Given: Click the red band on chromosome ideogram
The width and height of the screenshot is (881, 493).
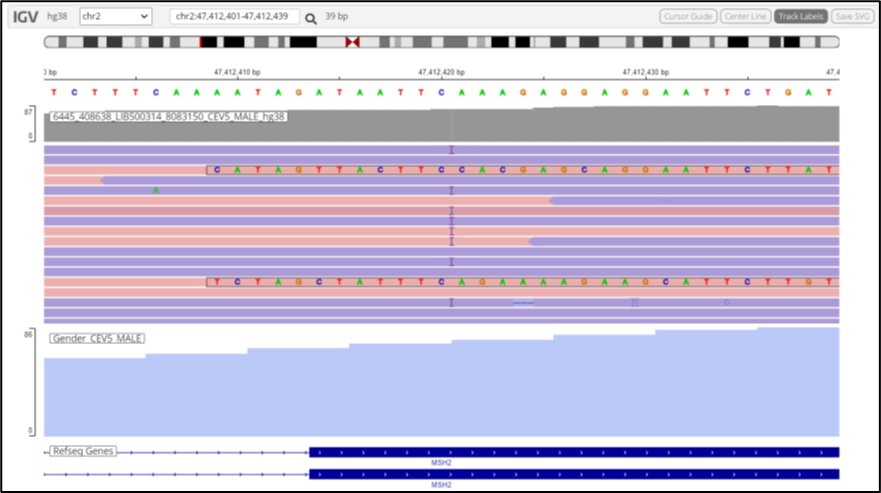Looking at the screenshot, I should coord(200,42).
